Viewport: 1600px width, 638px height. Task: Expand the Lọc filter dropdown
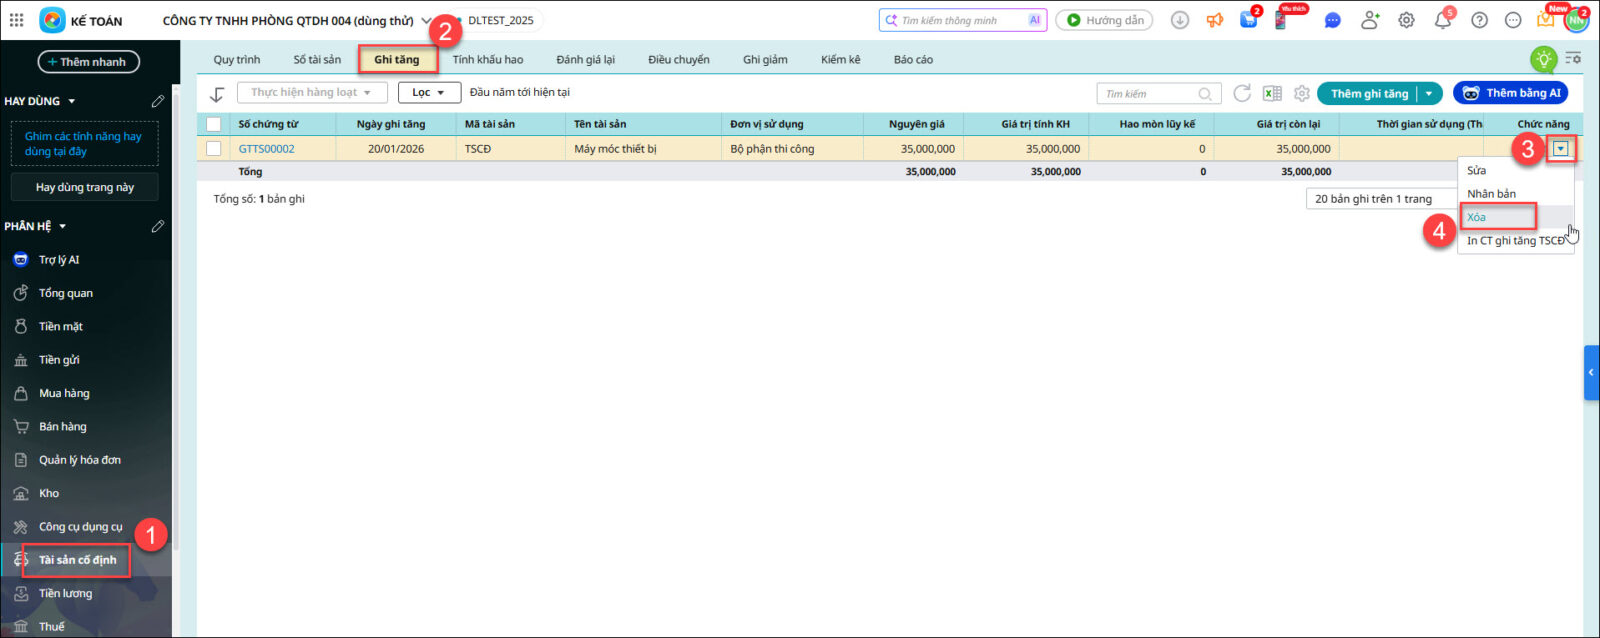pos(429,93)
